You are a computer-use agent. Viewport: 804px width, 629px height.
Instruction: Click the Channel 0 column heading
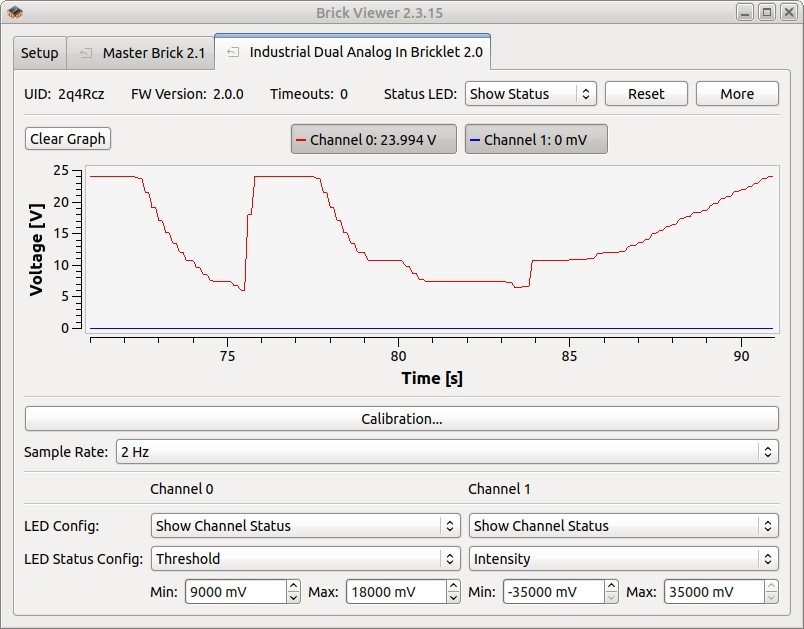(x=182, y=489)
